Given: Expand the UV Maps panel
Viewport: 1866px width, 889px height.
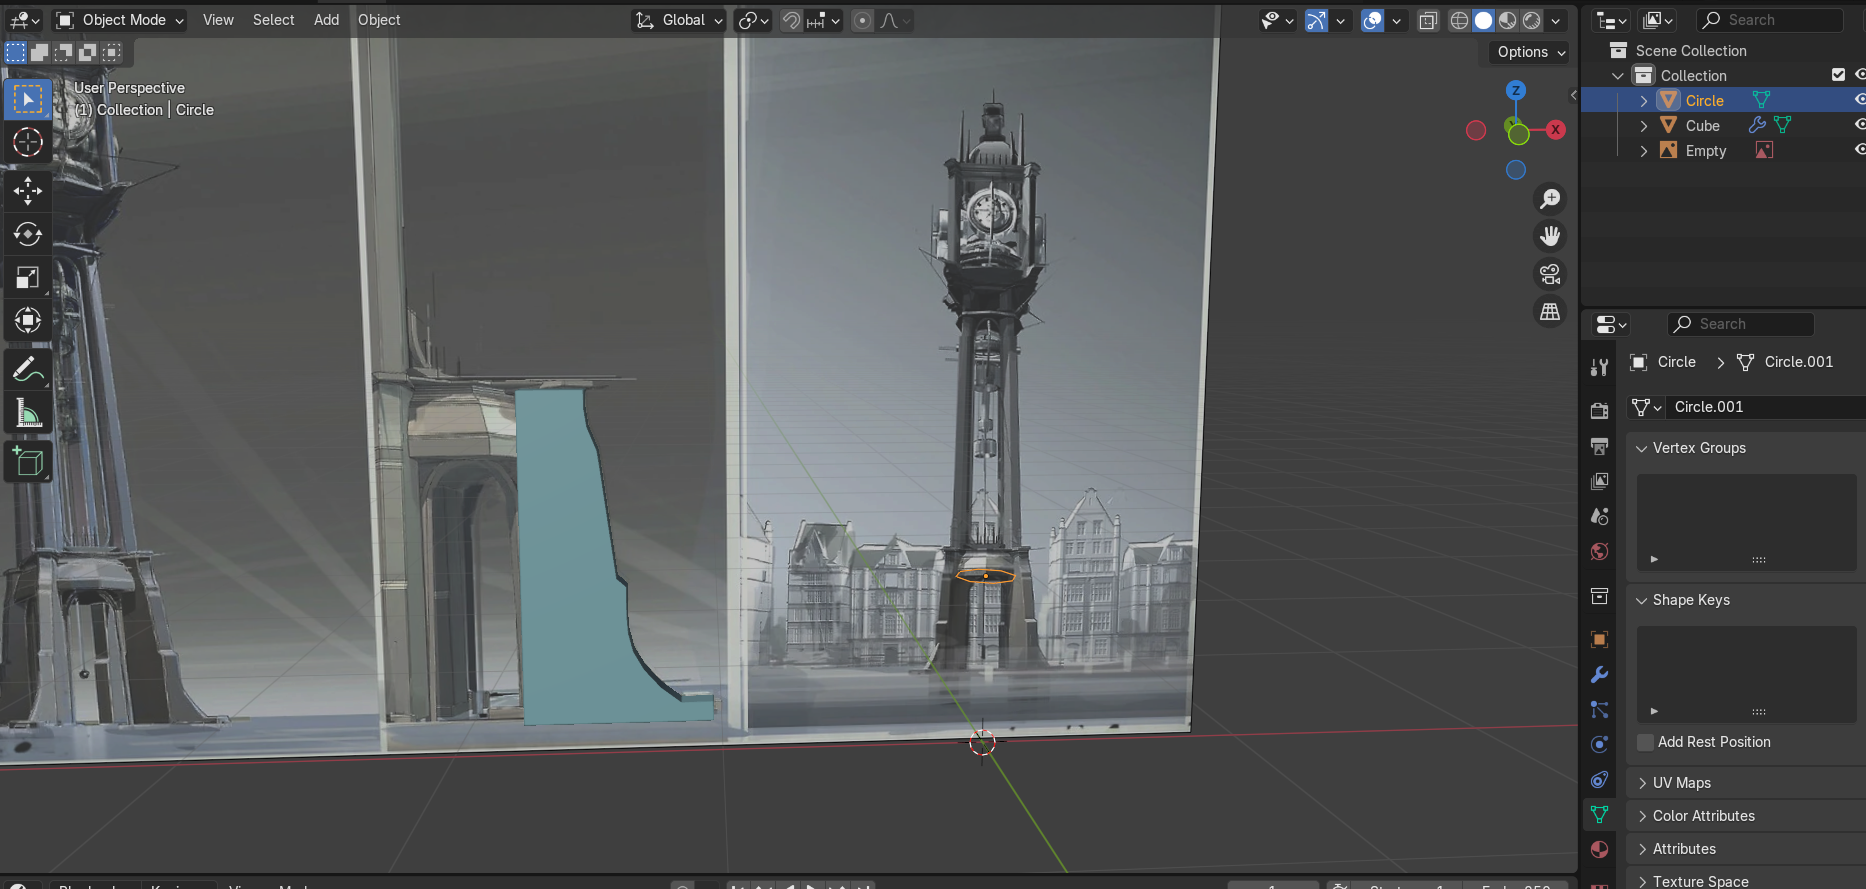Looking at the screenshot, I should tap(1681, 783).
